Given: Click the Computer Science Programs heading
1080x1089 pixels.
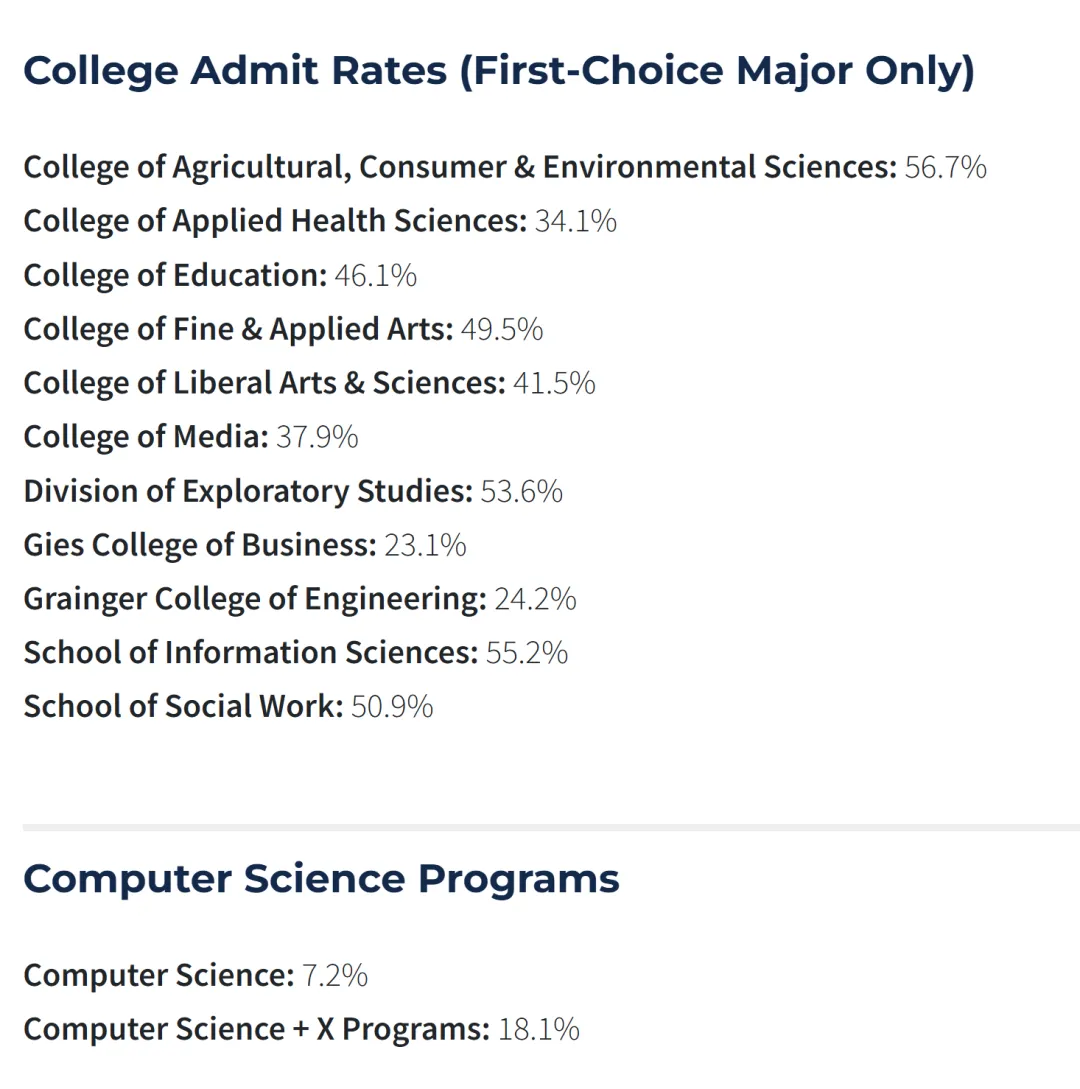Looking at the screenshot, I should click(321, 879).
